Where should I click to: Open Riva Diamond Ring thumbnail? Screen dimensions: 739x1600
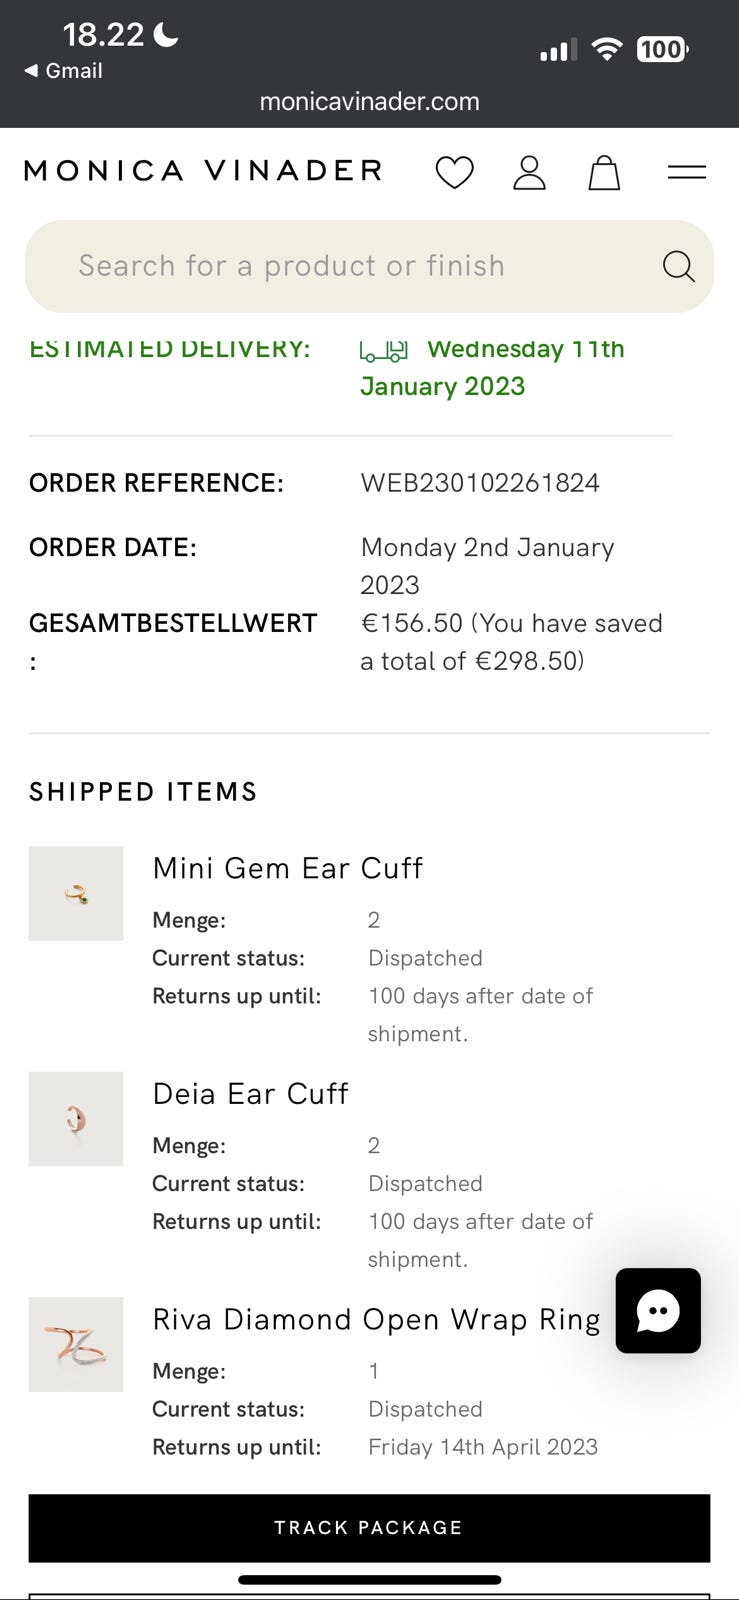click(x=76, y=1344)
